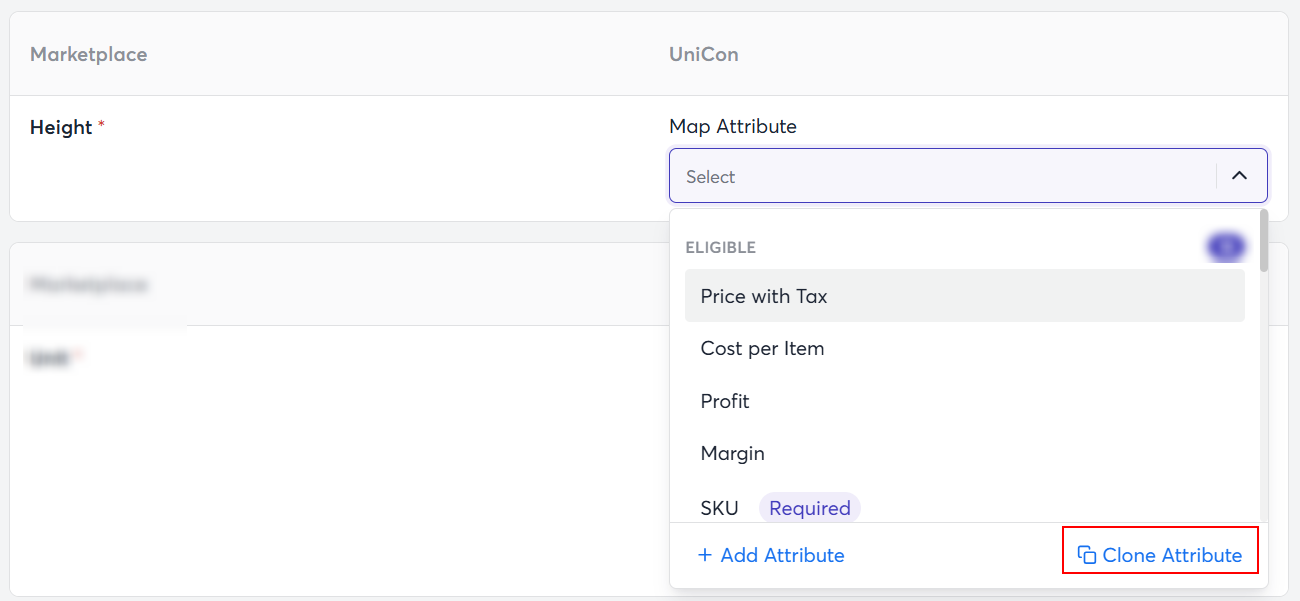Click the dropdown list scrollbar thumb
Screen dimensions: 1300x601
(x=1264, y=240)
